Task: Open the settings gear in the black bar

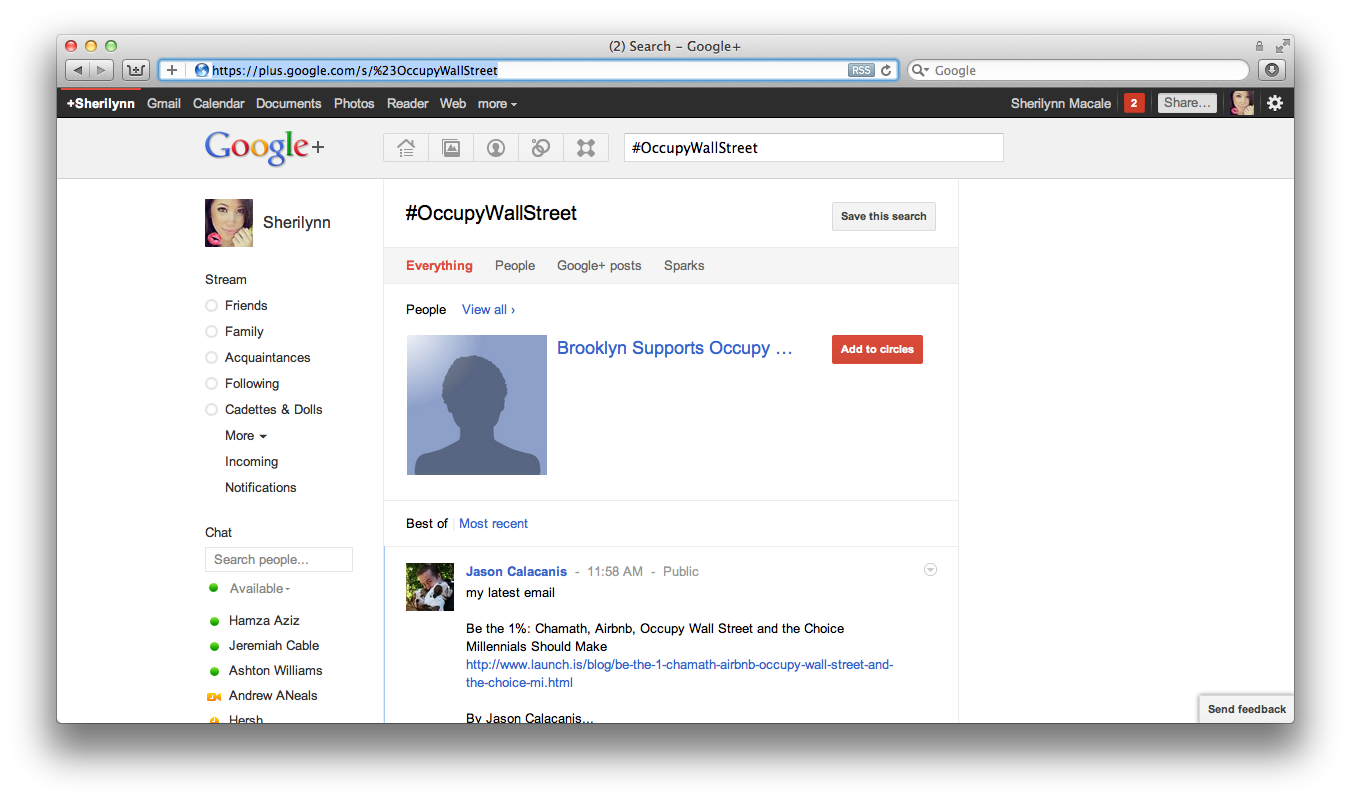Action: [1275, 103]
